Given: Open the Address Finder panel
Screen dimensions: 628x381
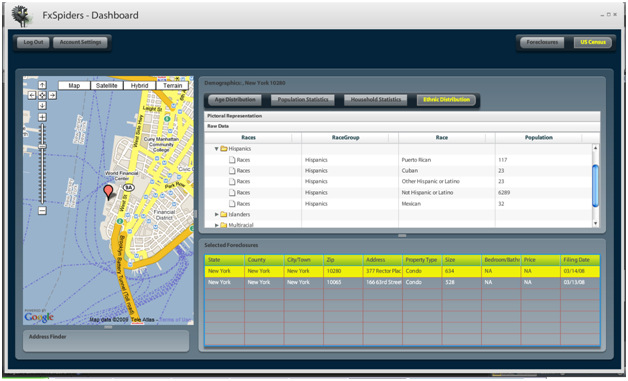Looking at the screenshot, I should point(106,341).
